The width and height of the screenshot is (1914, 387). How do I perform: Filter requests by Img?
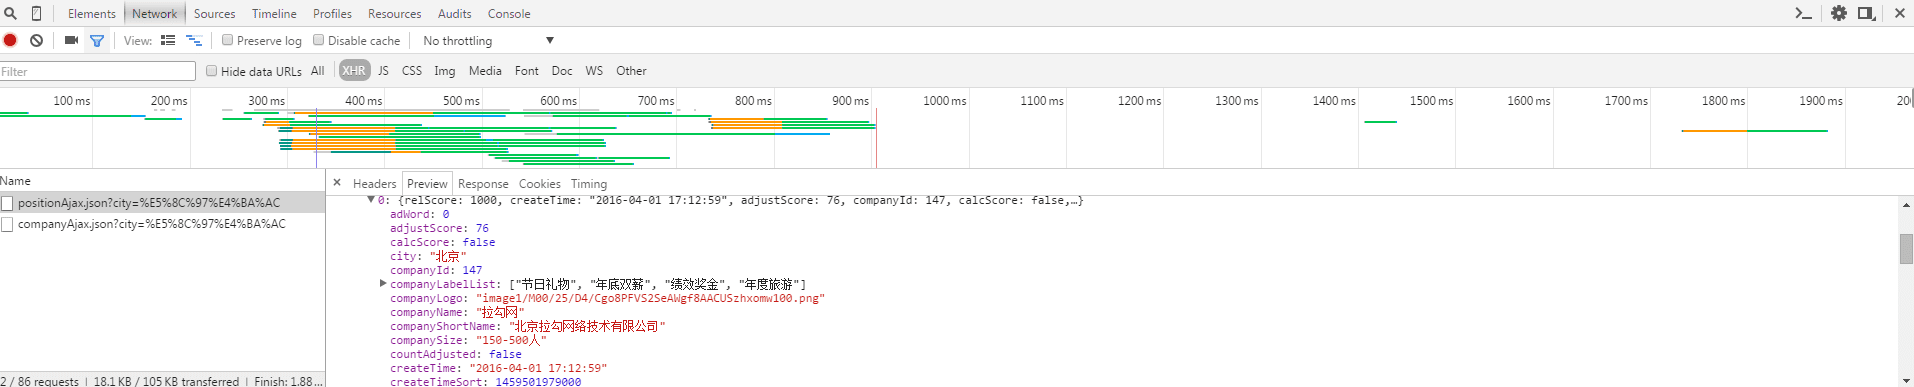pyautogui.click(x=444, y=71)
